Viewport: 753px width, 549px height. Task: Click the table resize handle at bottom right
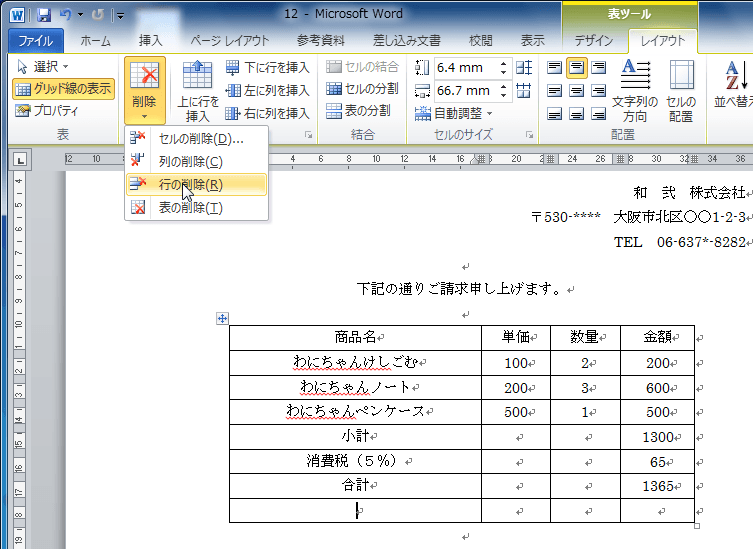coord(697,526)
